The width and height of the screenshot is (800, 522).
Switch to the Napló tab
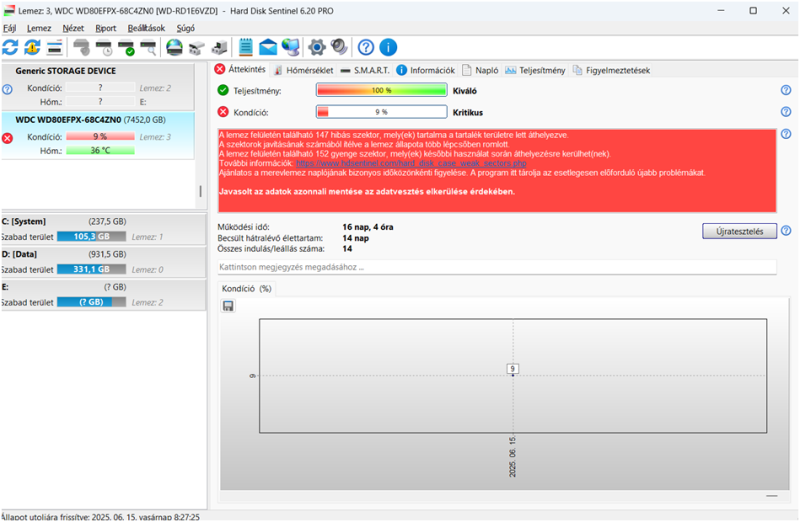click(480, 70)
